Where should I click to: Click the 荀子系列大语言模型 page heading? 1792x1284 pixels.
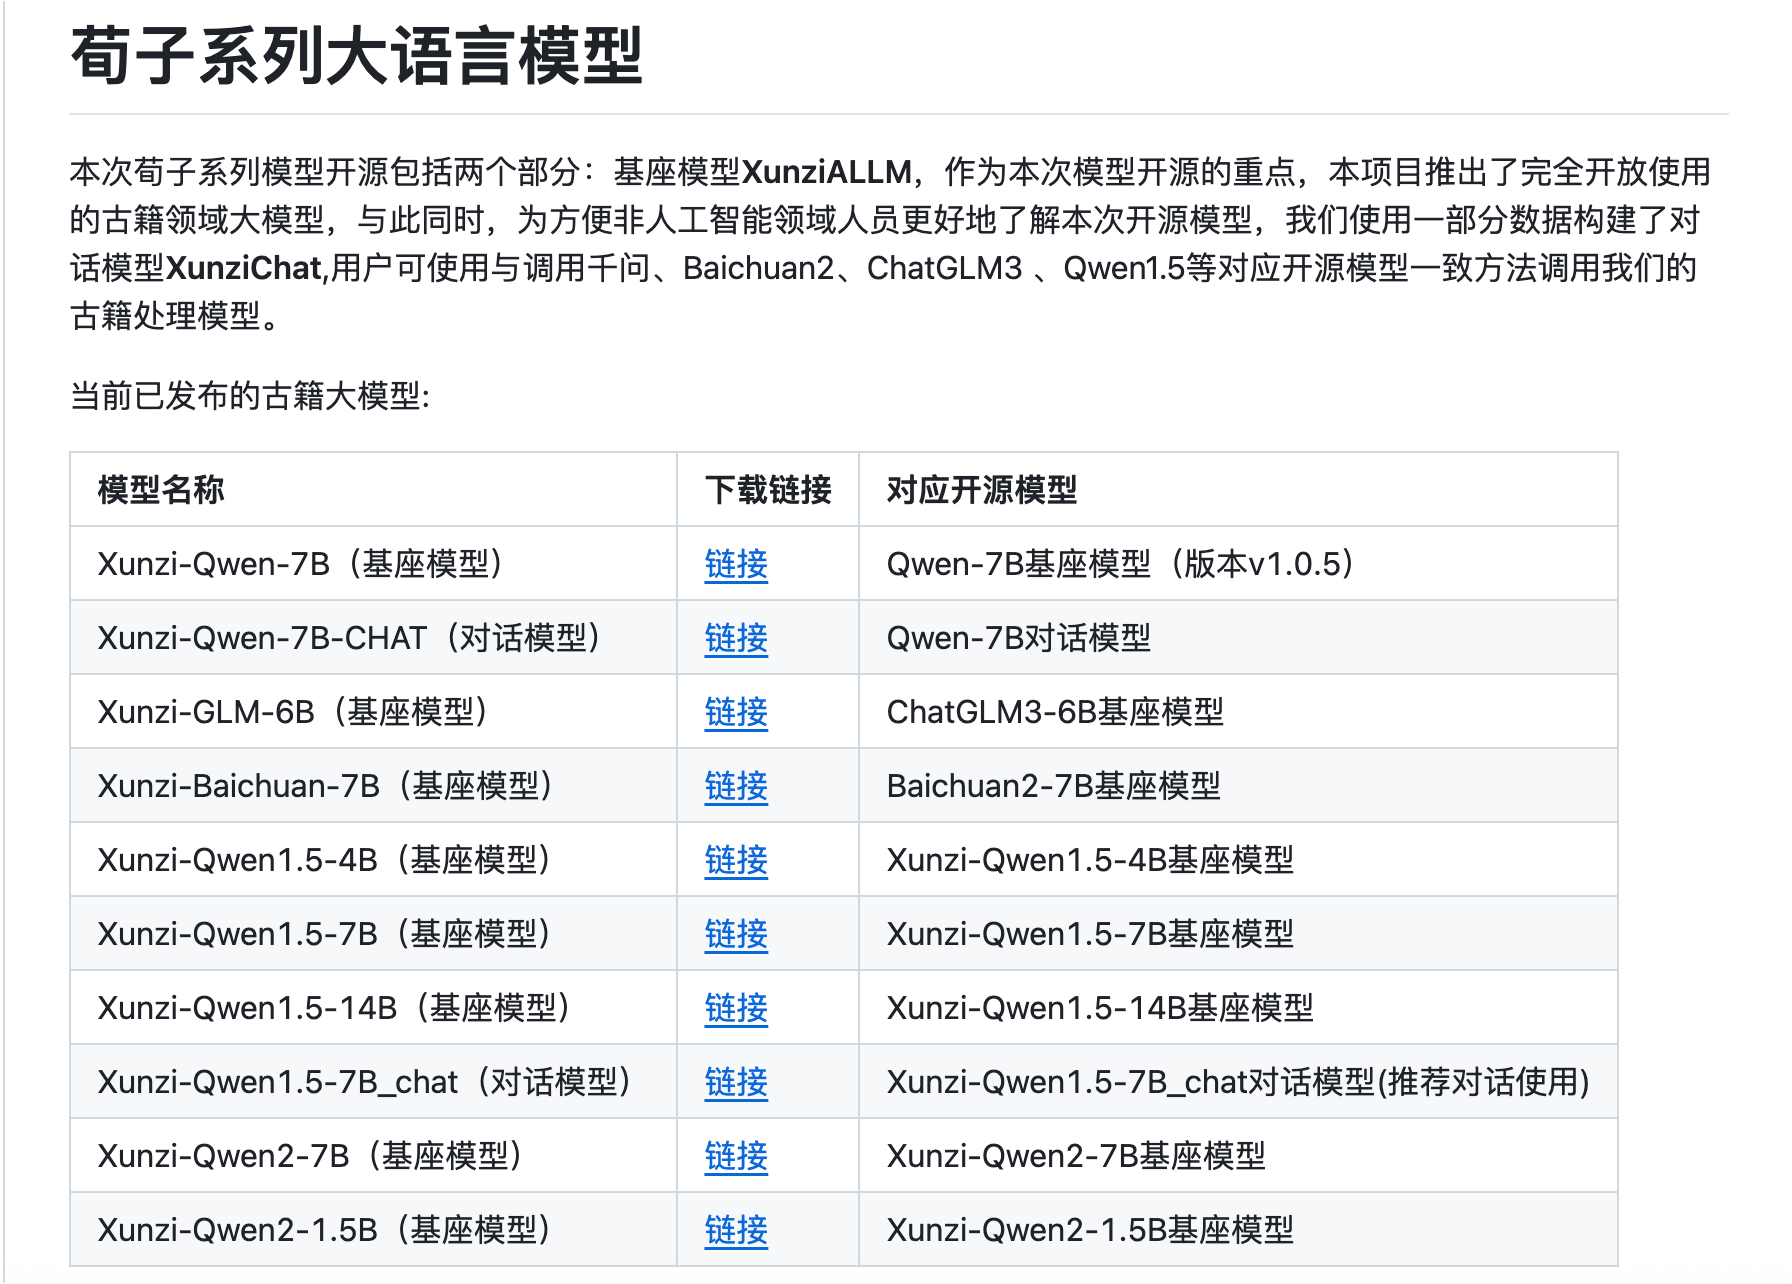[x=356, y=56]
